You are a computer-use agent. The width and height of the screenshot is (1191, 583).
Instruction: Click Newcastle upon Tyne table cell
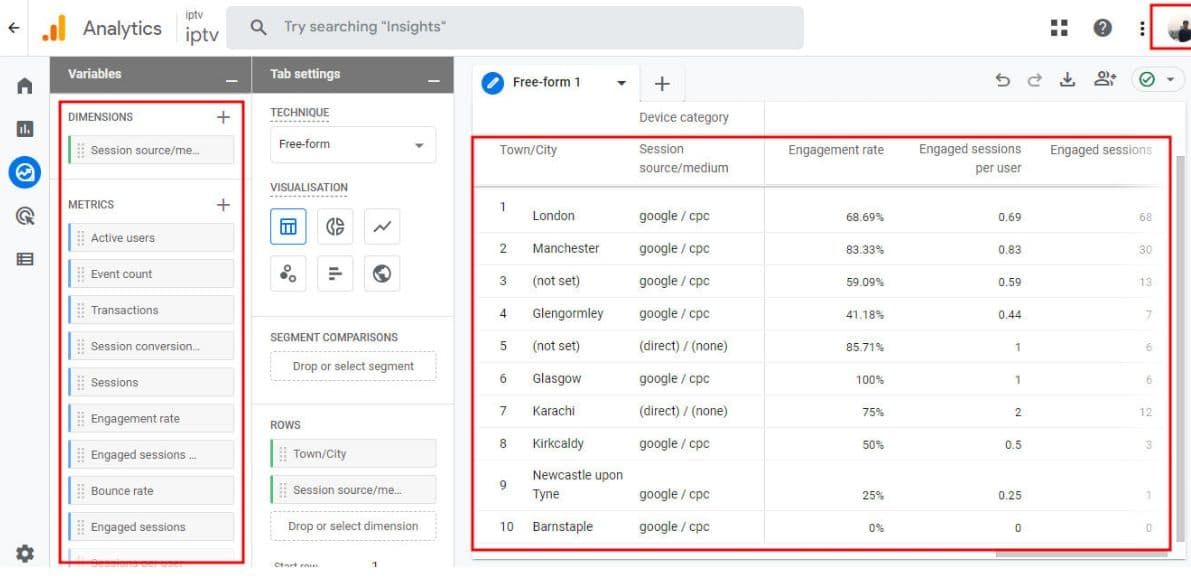tap(578, 484)
